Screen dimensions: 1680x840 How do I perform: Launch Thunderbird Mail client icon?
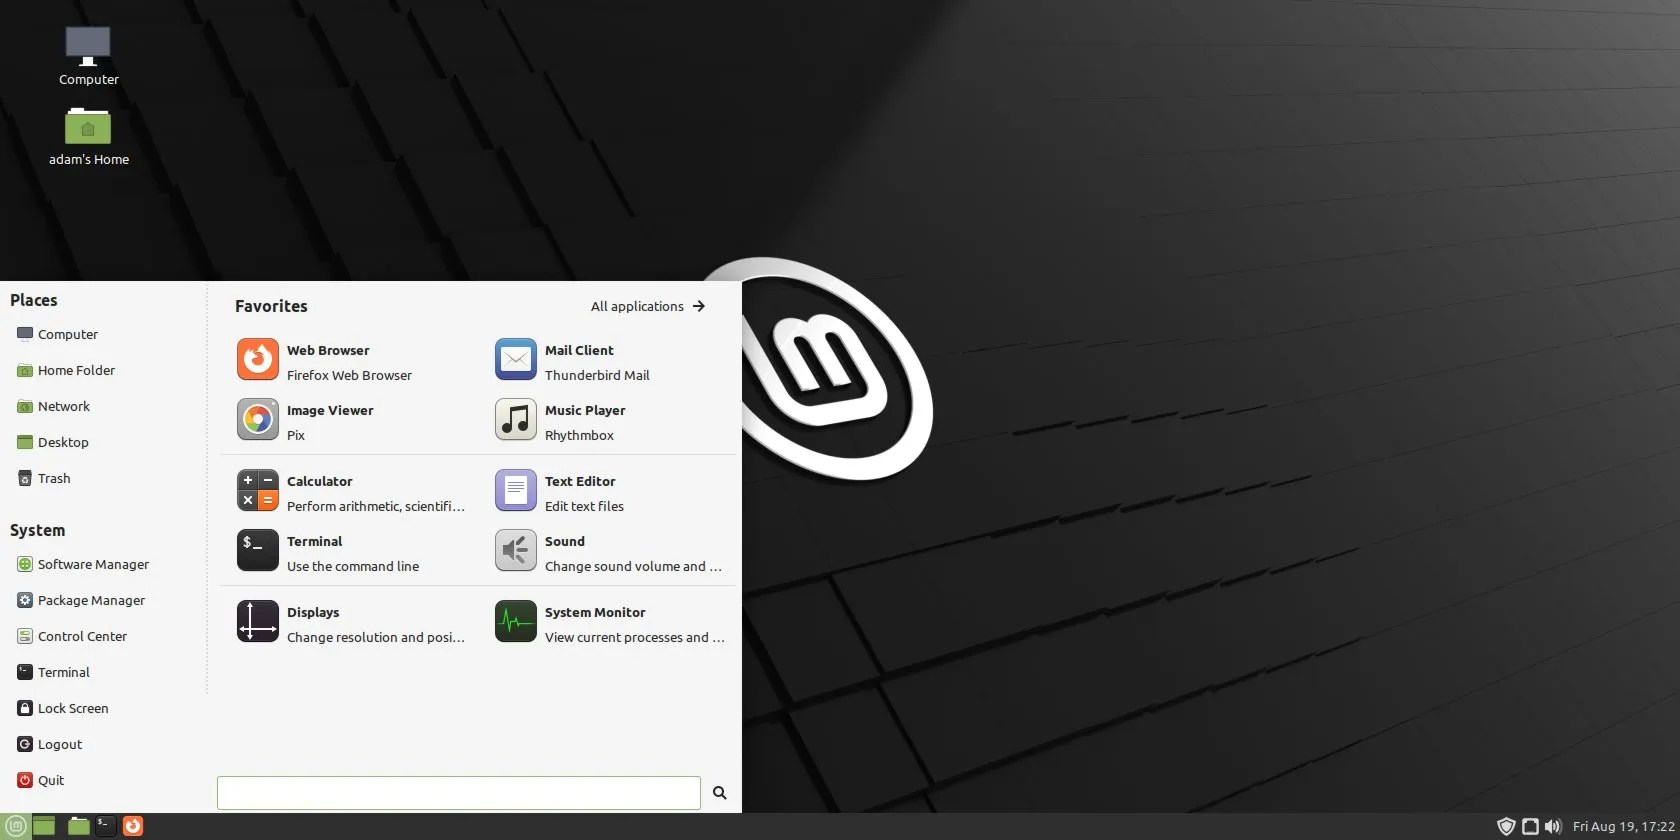pos(516,360)
